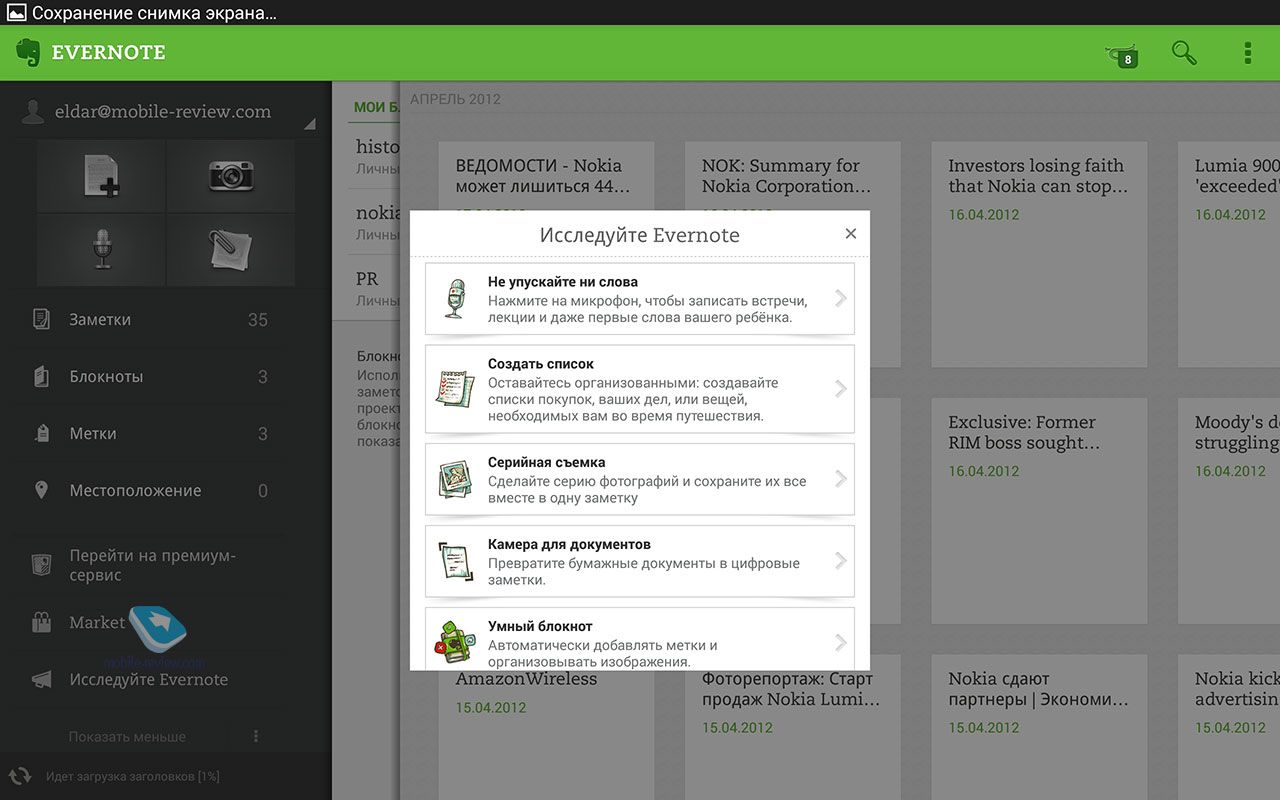Screen dimensions: 1280x800
Task: Open the Умный блокнот tip
Action: (x=640, y=638)
